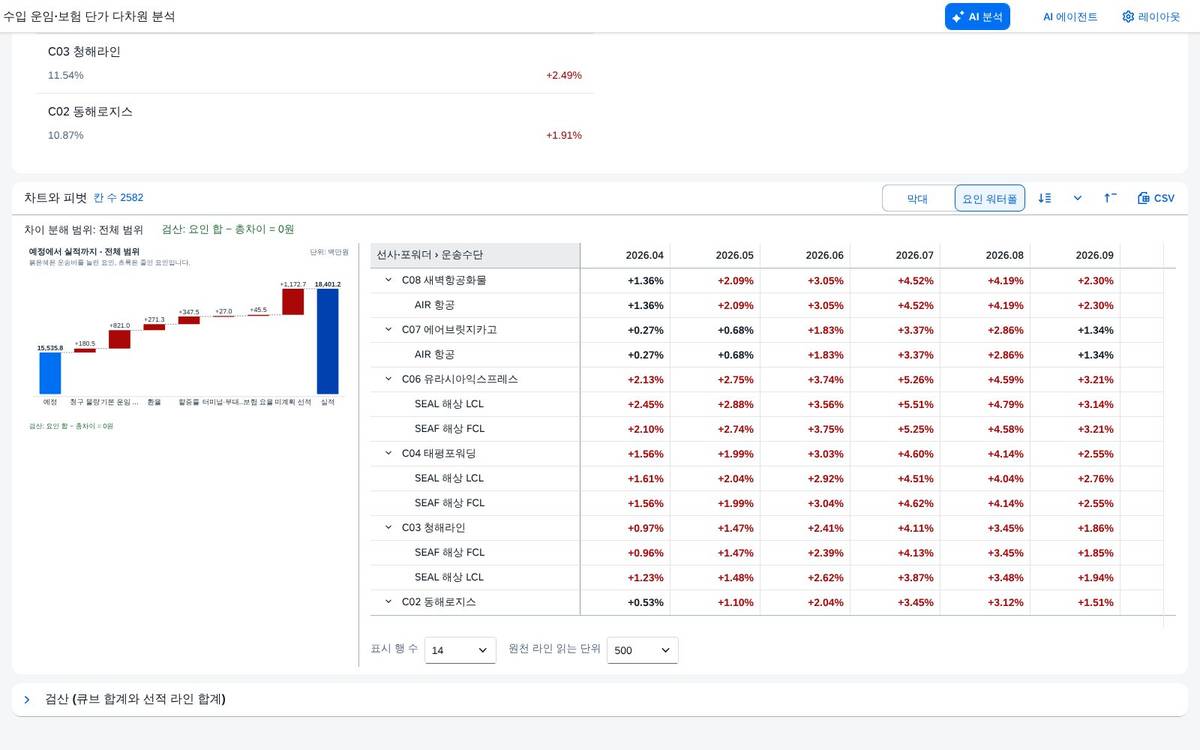Open the AI 에이전트 panel

tap(1070, 17)
